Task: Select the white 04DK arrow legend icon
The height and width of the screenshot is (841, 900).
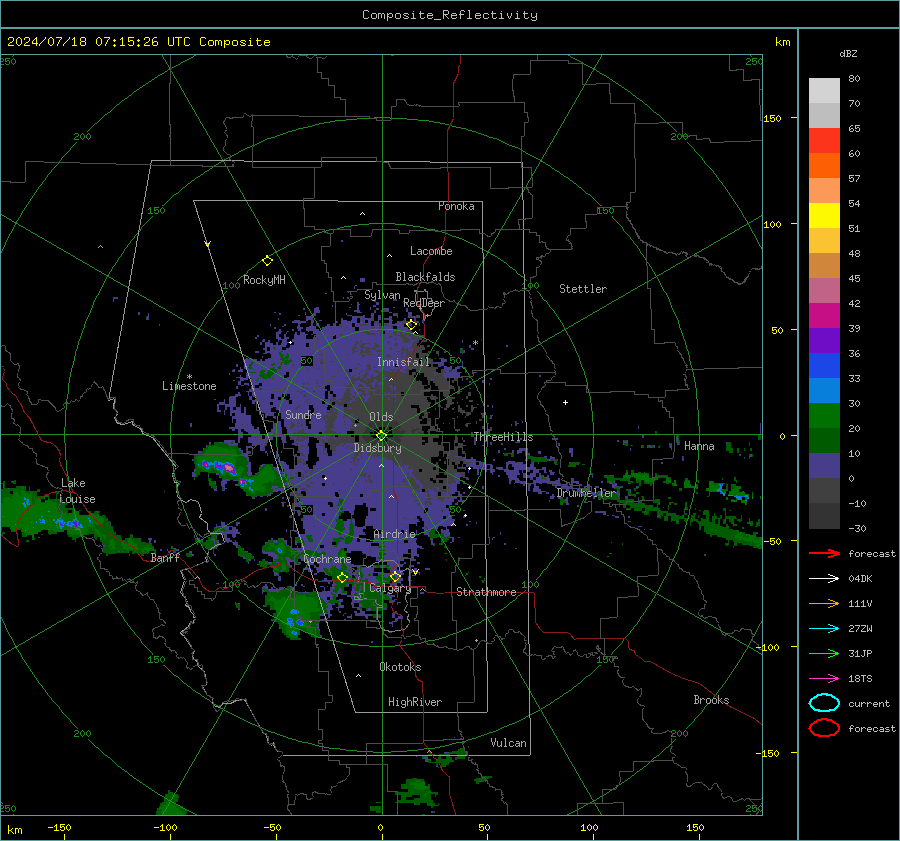Action: click(x=824, y=579)
